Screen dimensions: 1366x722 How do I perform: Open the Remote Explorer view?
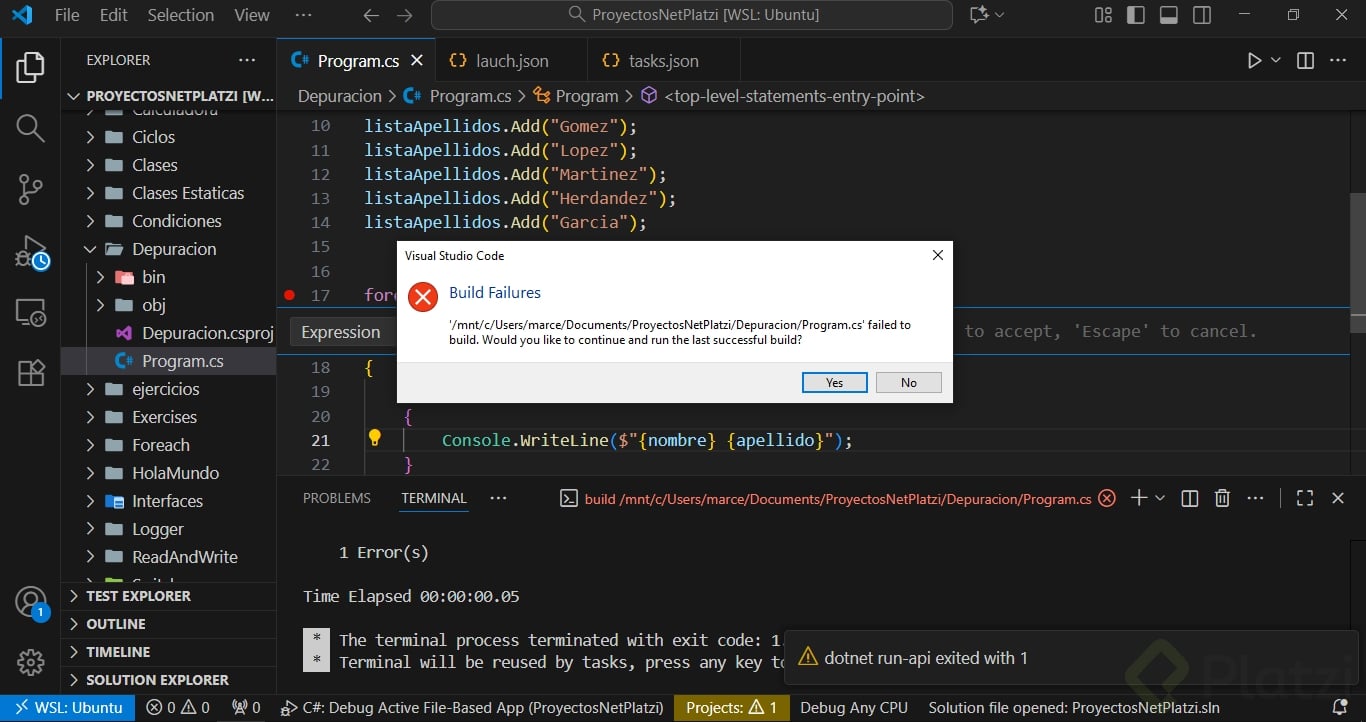[x=30, y=313]
